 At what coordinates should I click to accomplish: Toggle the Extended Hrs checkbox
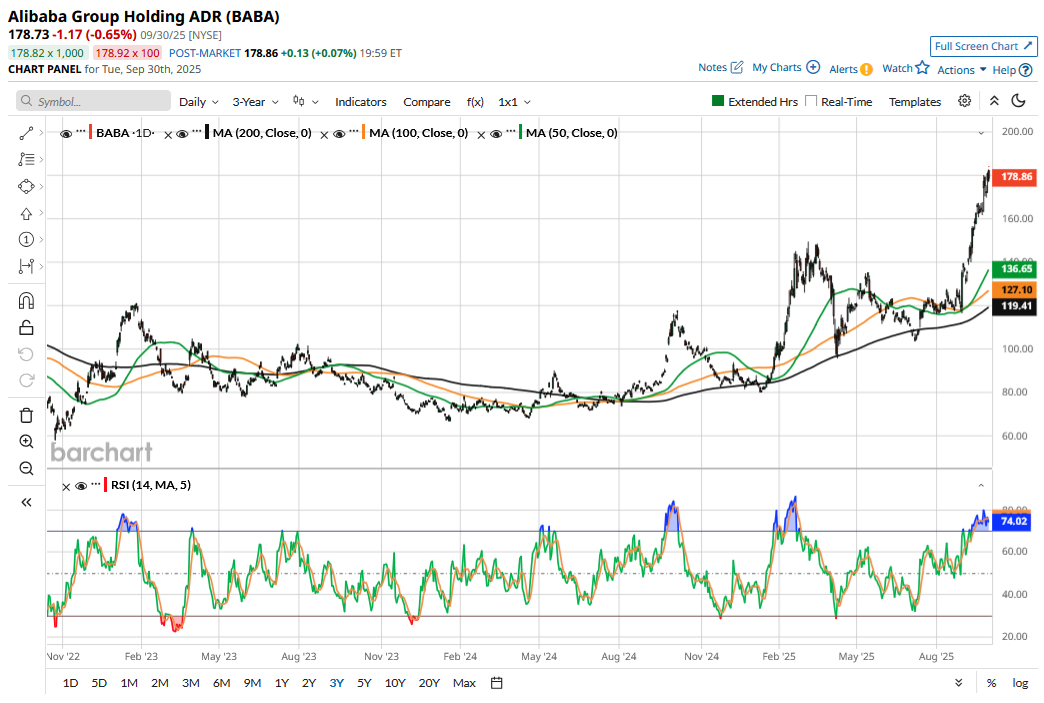718,102
